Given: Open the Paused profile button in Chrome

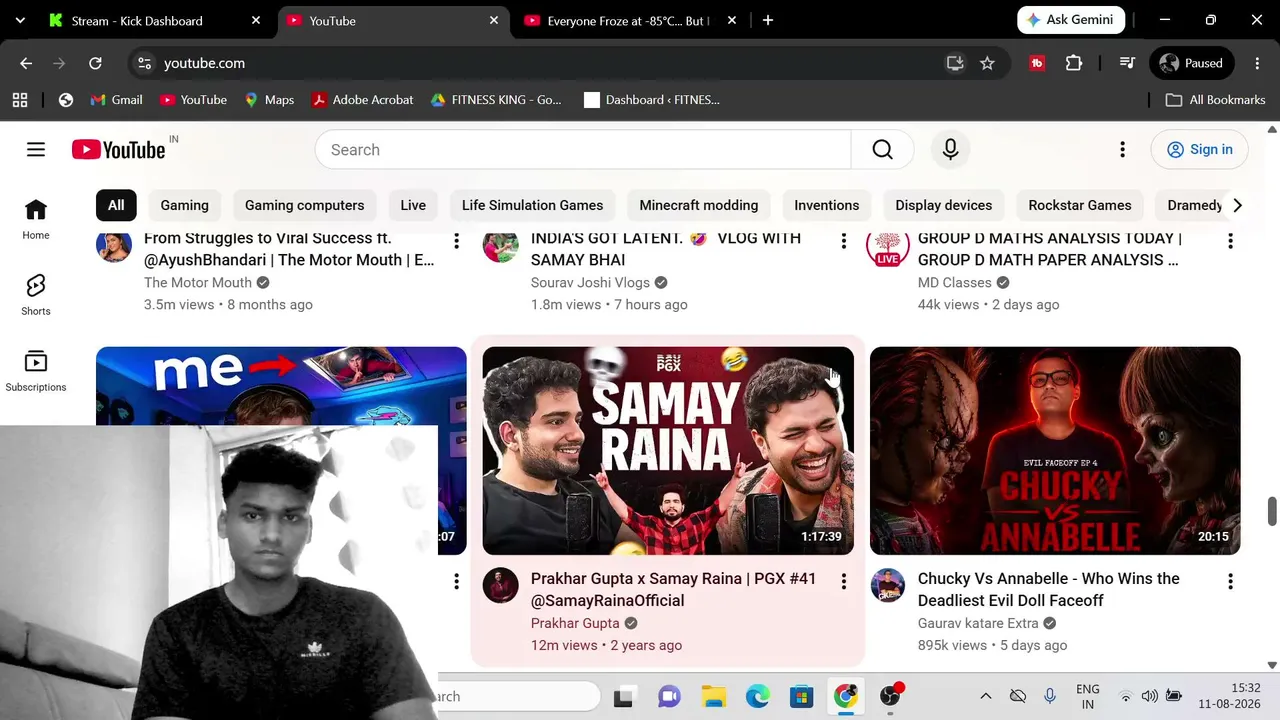Looking at the screenshot, I should point(1191,63).
